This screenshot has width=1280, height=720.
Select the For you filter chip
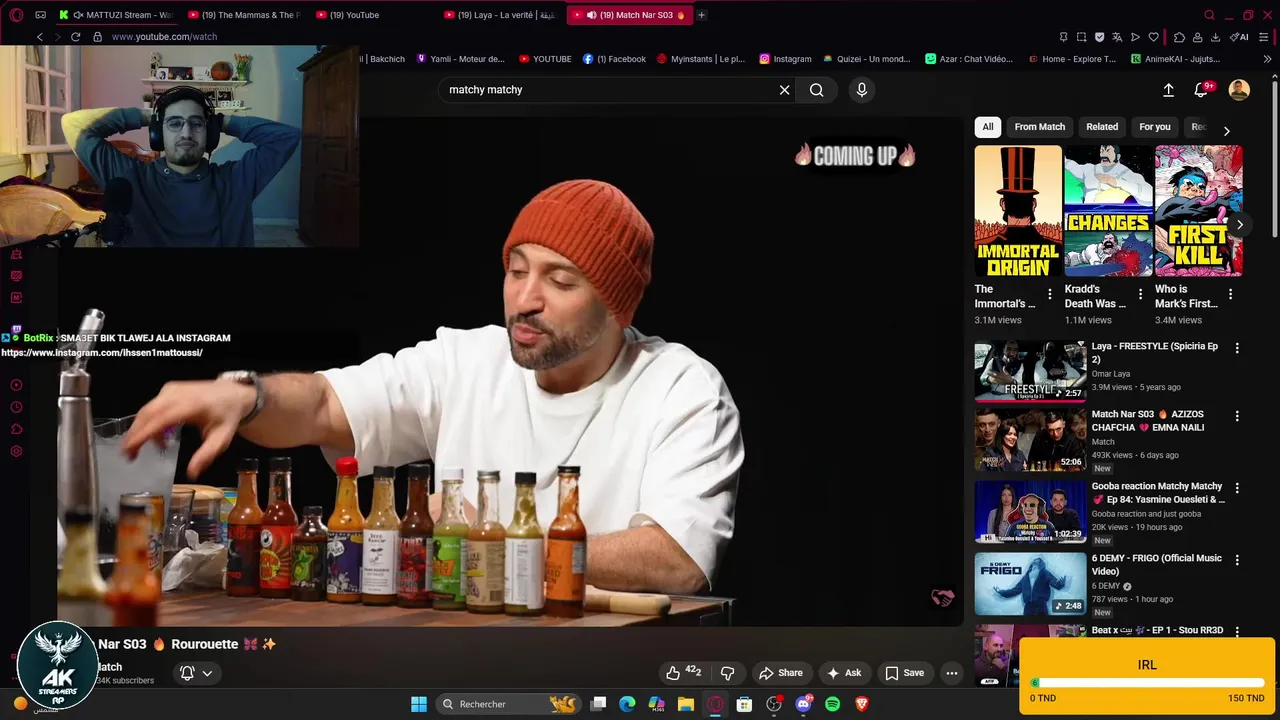pyautogui.click(x=1154, y=127)
